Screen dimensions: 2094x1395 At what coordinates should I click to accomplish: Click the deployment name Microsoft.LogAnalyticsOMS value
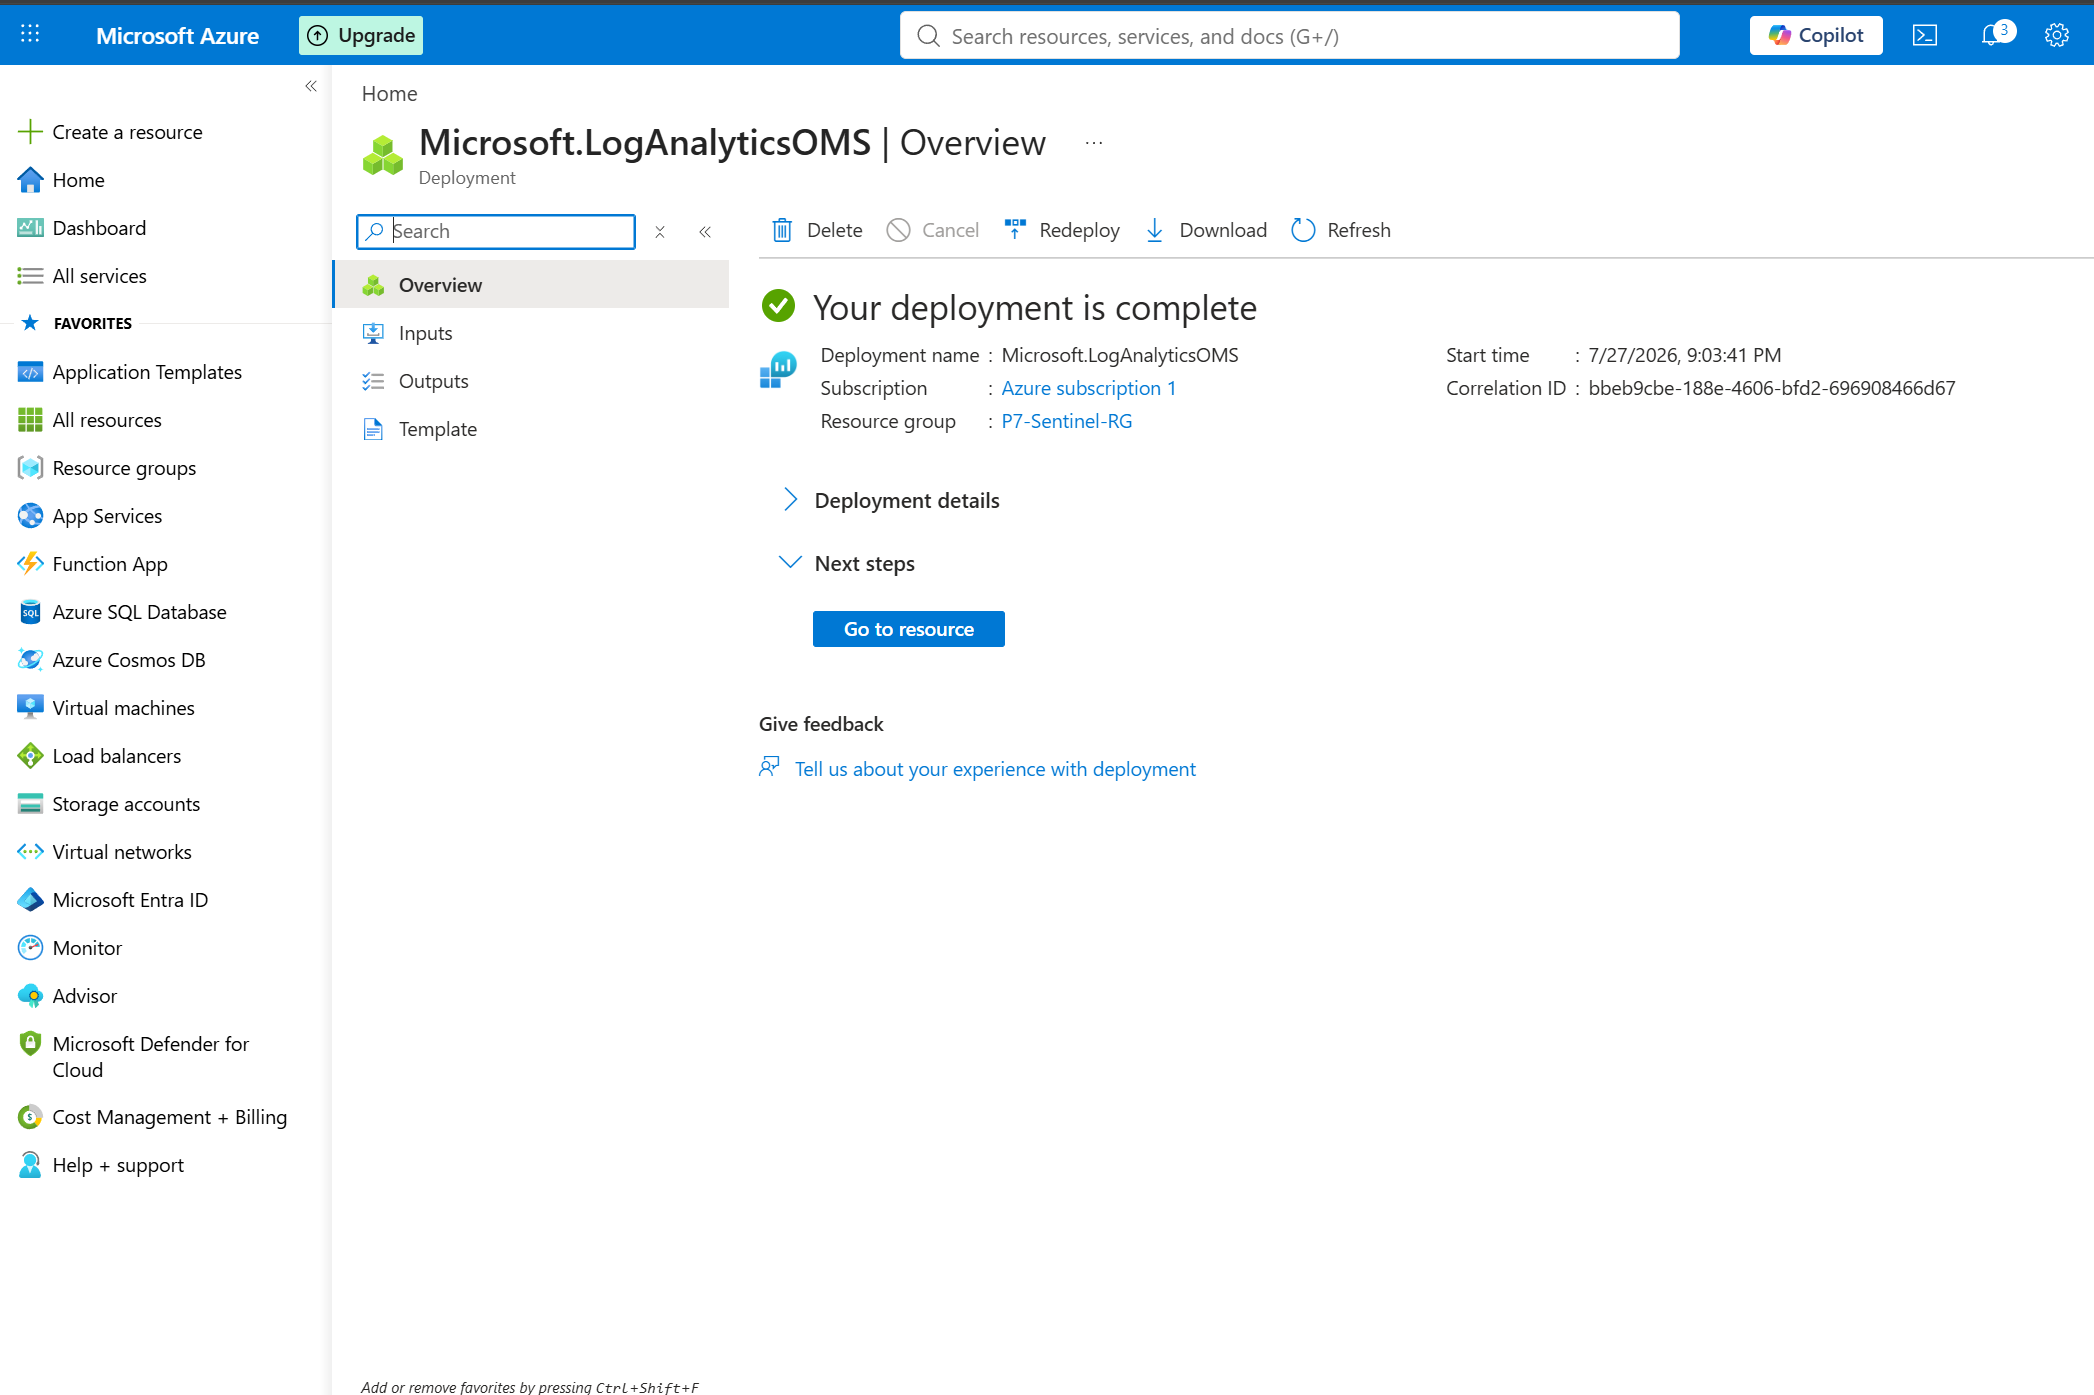(x=1119, y=355)
